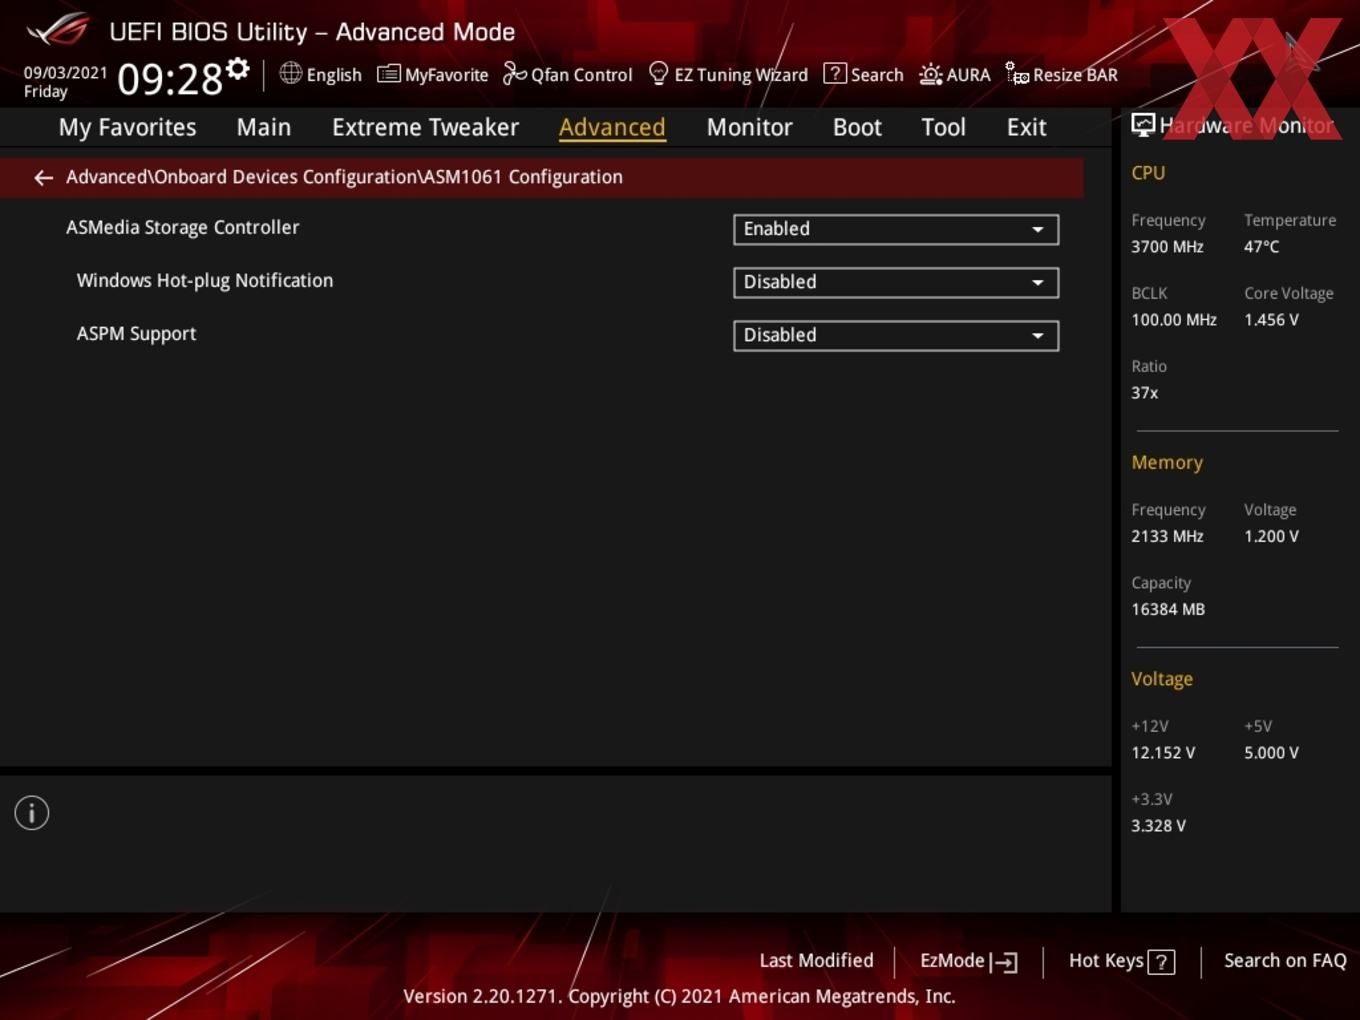Click the CPU section heading
The height and width of the screenshot is (1020, 1360).
(1148, 173)
